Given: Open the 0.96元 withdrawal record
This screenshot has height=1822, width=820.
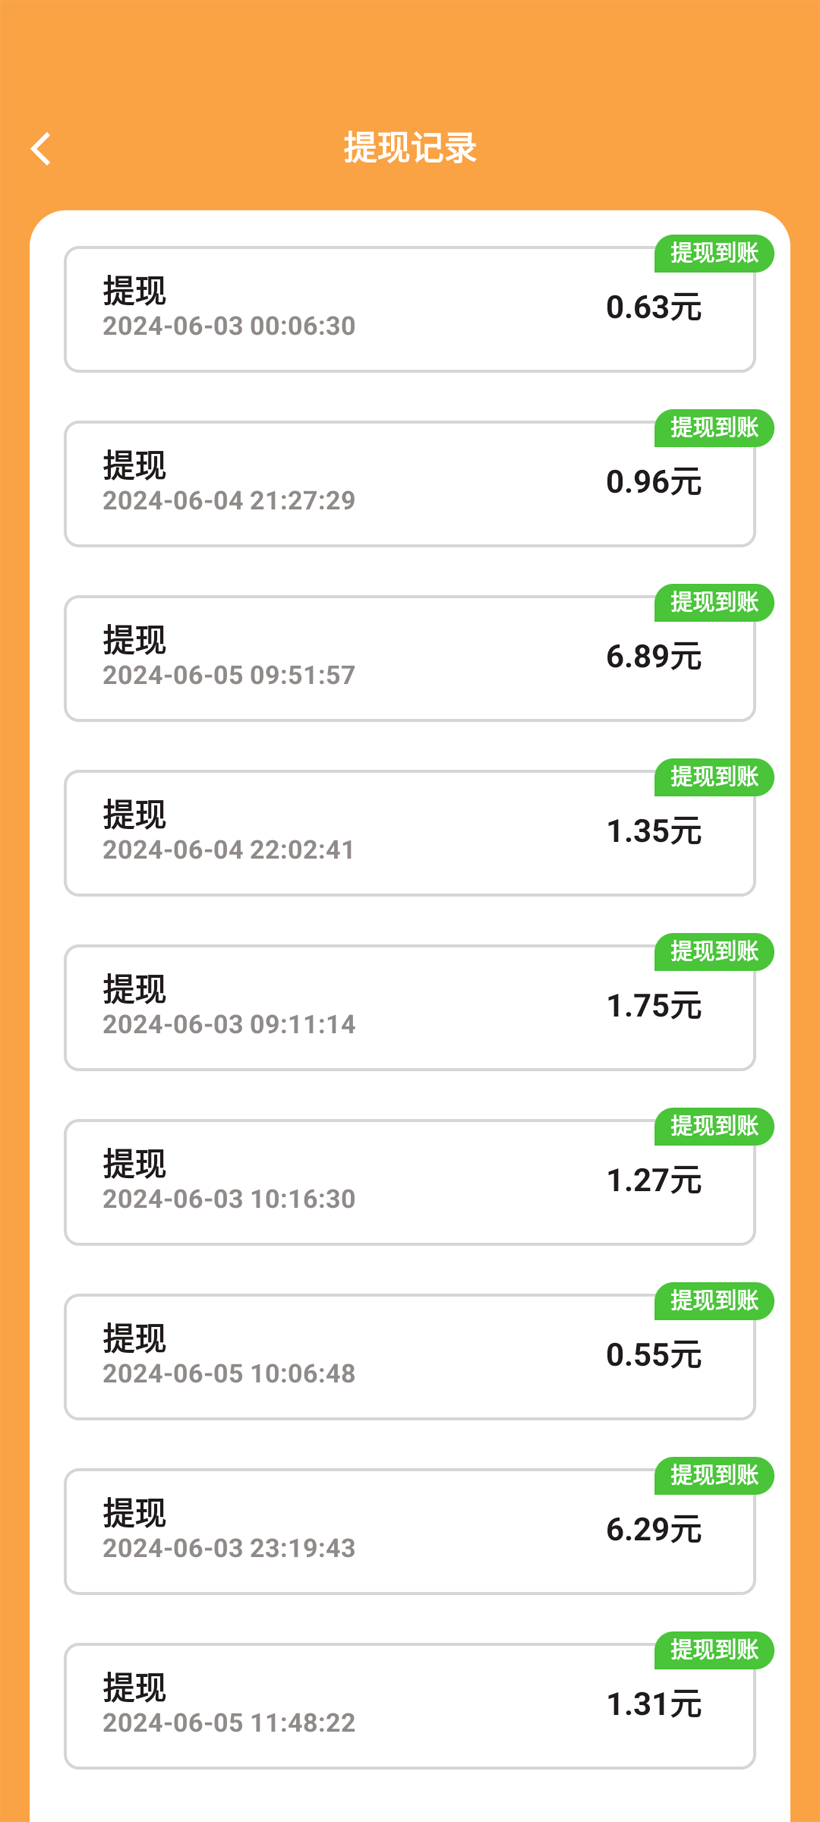Looking at the screenshot, I should click(409, 484).
